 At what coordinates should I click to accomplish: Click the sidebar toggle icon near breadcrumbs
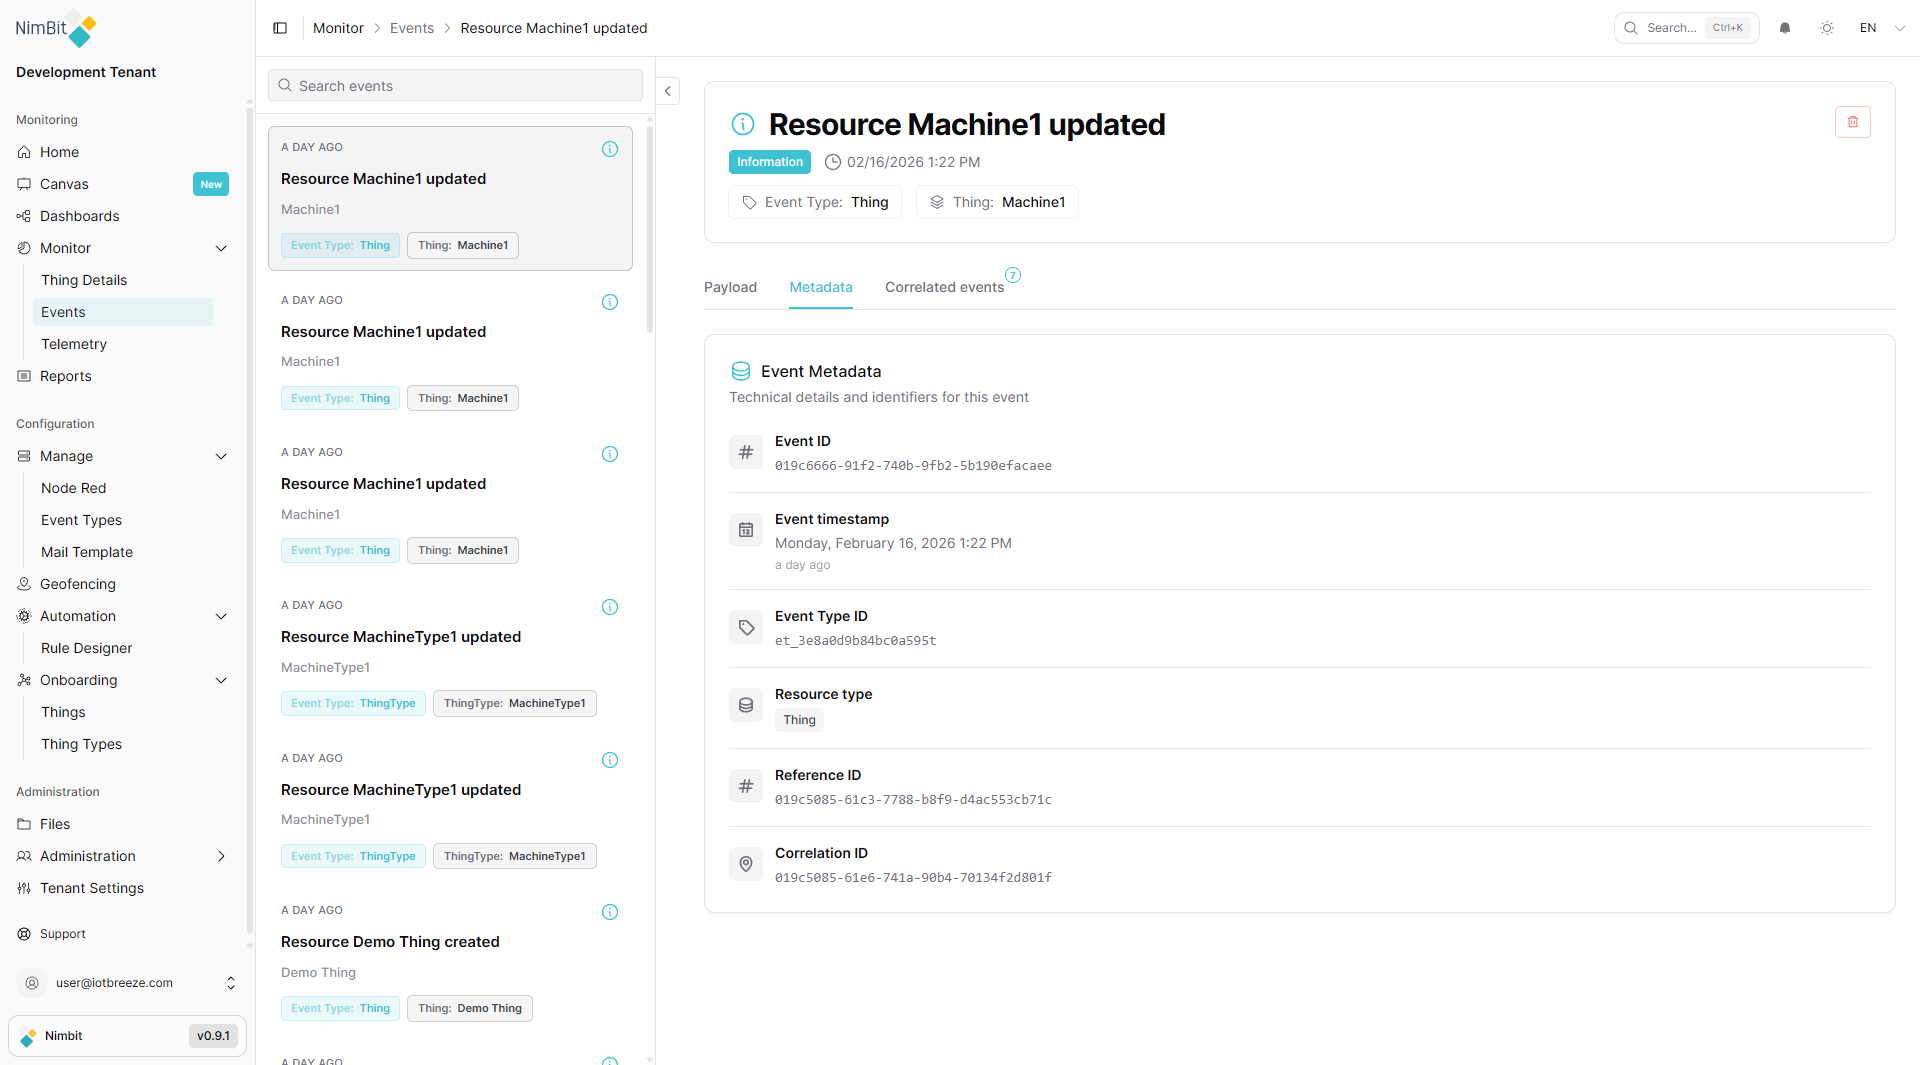280,28
